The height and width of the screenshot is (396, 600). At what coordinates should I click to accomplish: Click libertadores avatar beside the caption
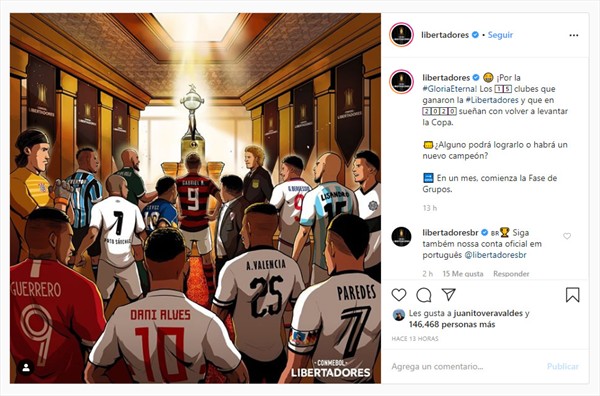coord(401,82)
